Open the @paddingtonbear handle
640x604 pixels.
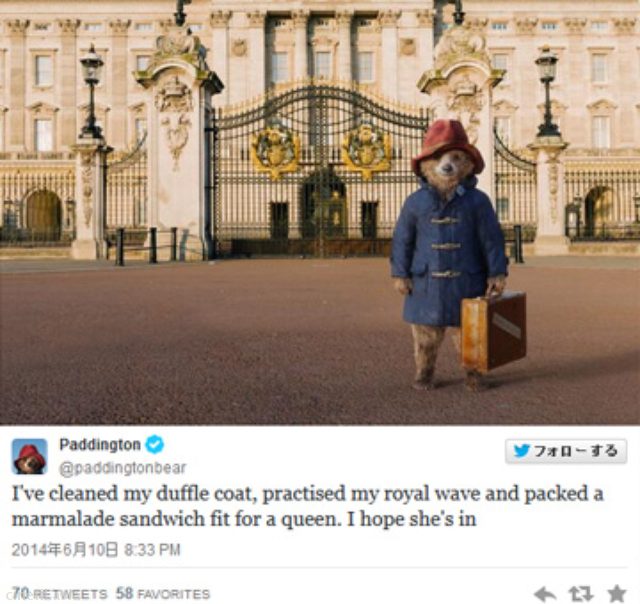click(x=122, y=468)
